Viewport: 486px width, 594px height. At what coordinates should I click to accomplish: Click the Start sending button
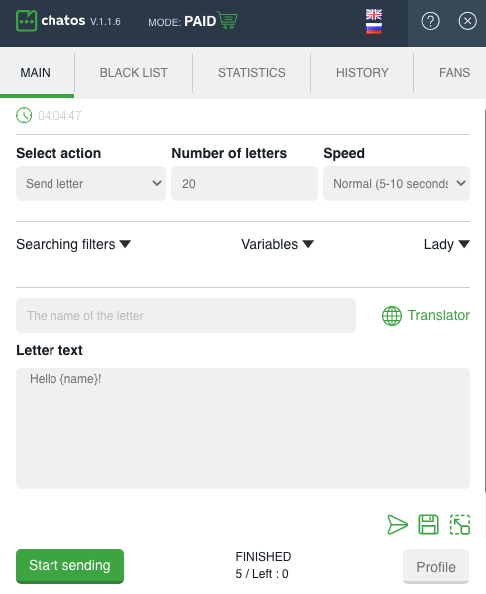[70, 566]
